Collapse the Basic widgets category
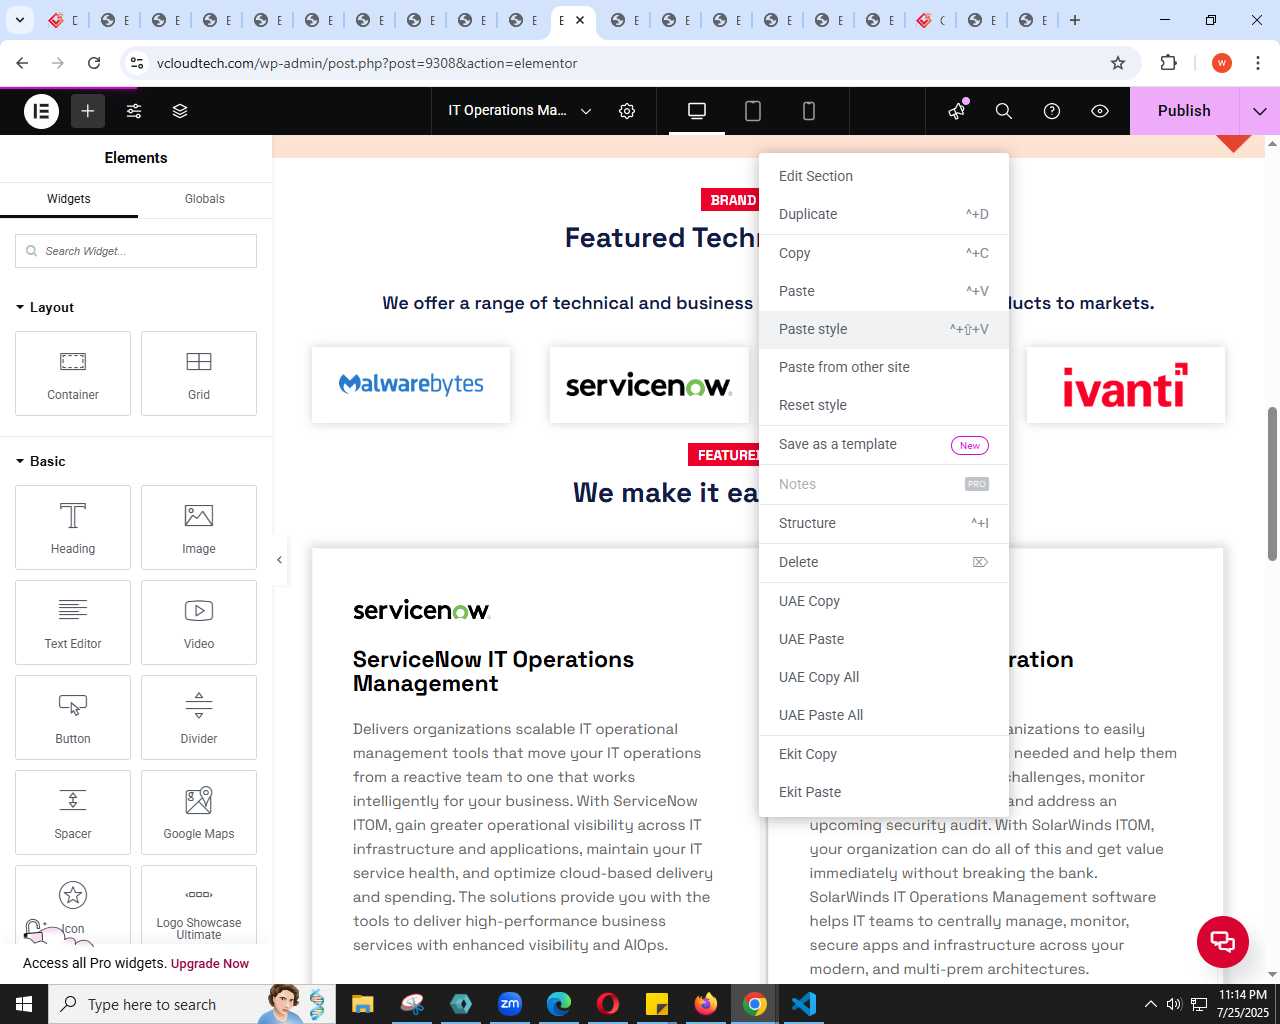The width and height of the screenshot is (1280, 1024). (x=41, y=462)
